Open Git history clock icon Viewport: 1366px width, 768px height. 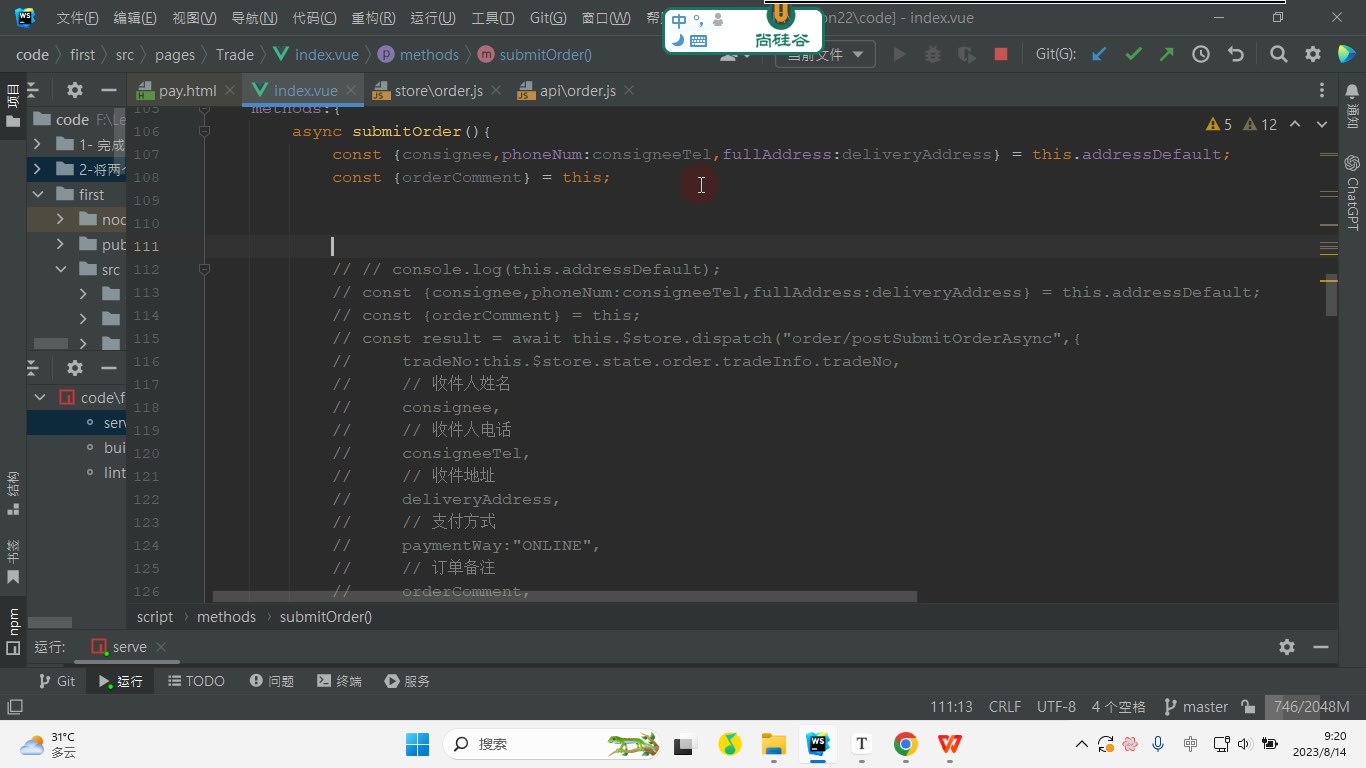1201,55
